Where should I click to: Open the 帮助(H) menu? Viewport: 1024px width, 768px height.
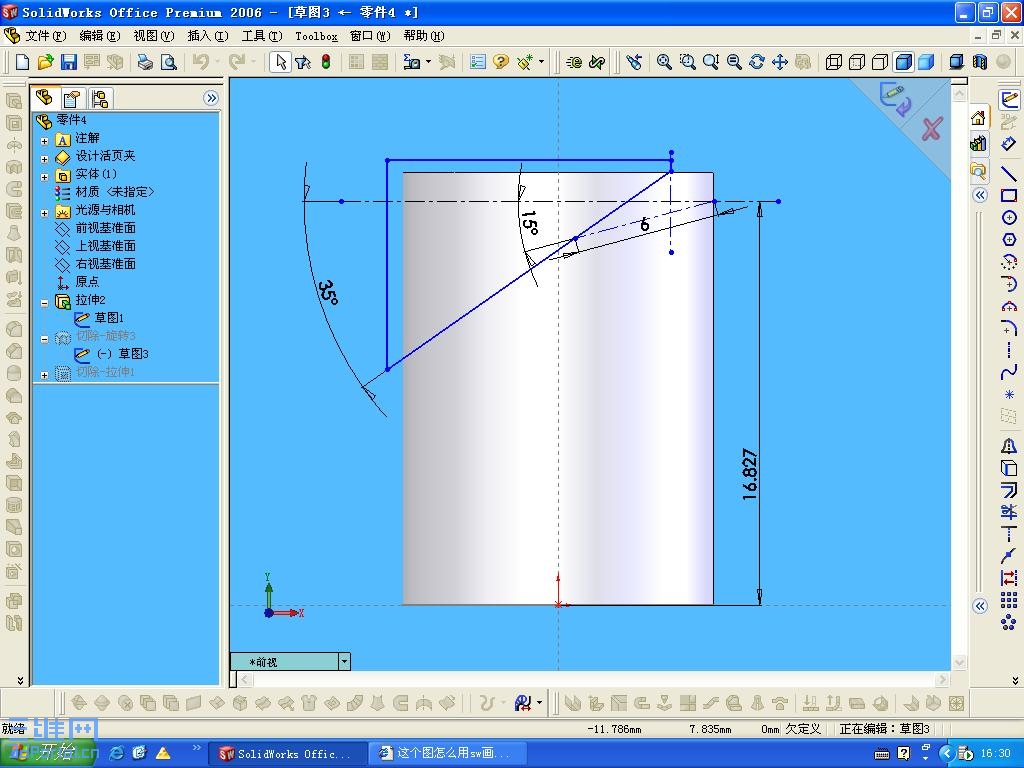click(424, 36)
